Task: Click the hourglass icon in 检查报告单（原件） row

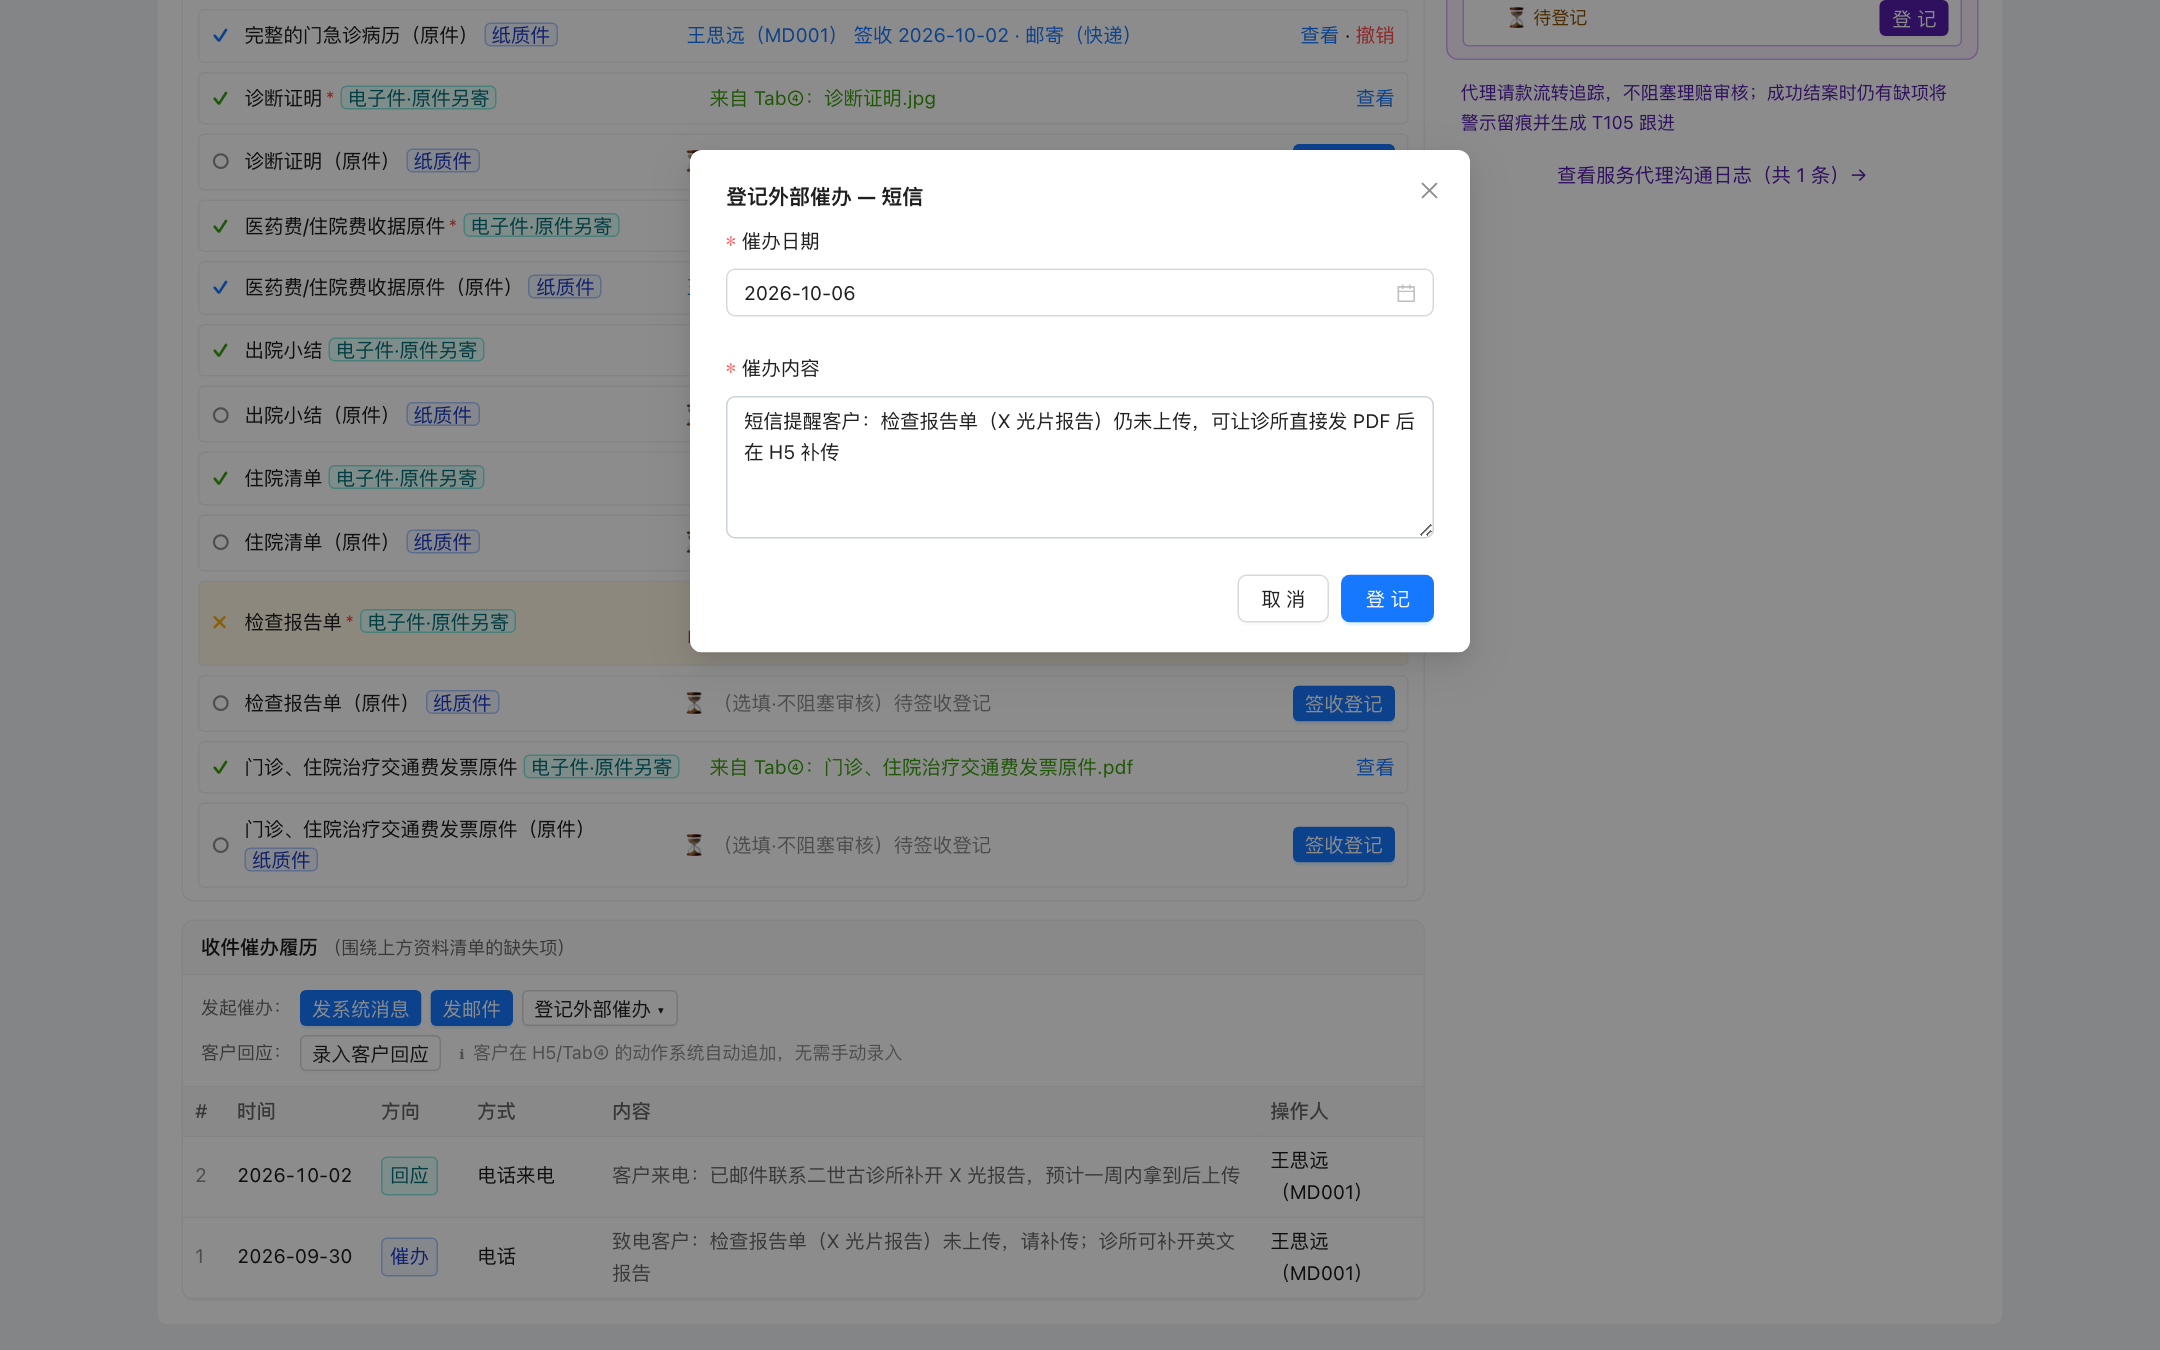Action: (694, 703)
